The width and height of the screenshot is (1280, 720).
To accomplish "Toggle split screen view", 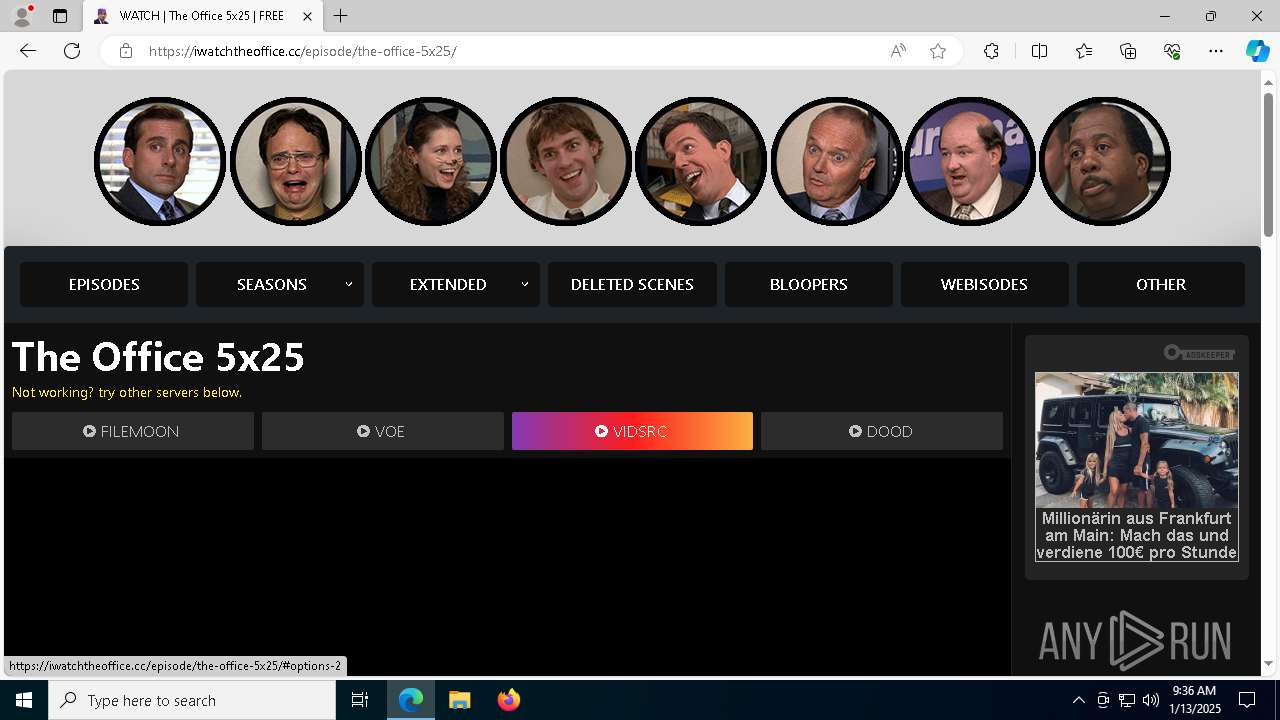I will [1039, 51].
